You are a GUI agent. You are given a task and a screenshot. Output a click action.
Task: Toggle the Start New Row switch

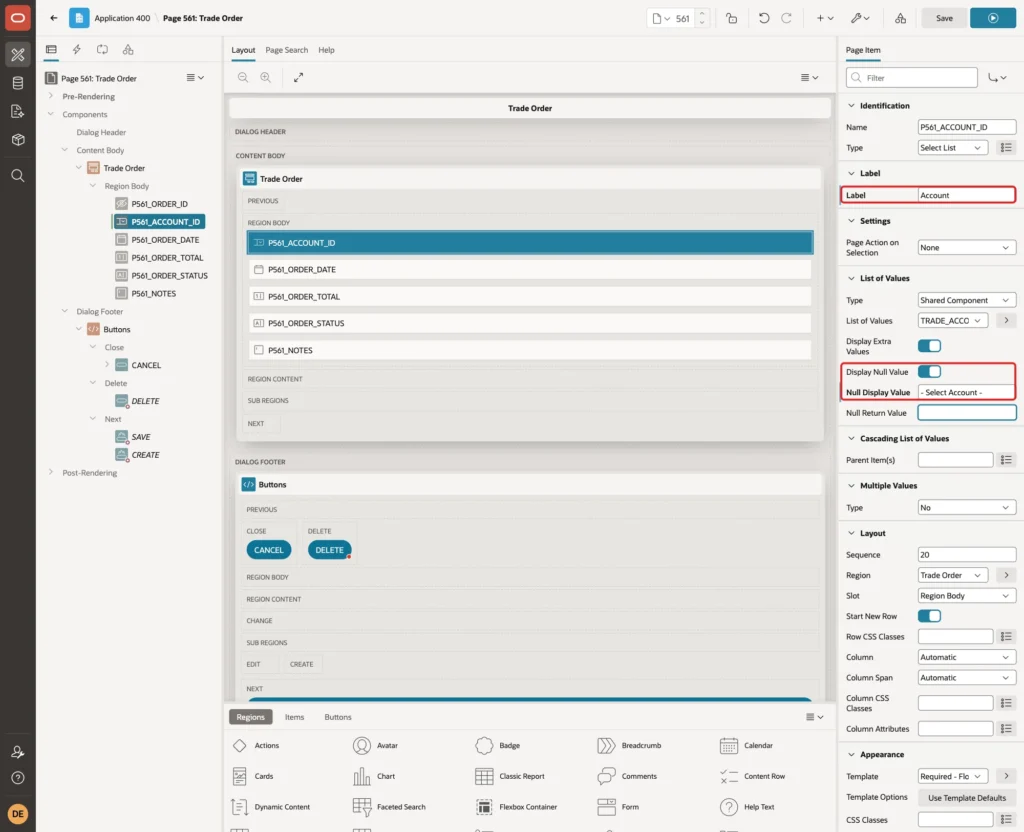click(x=929, y=616)
